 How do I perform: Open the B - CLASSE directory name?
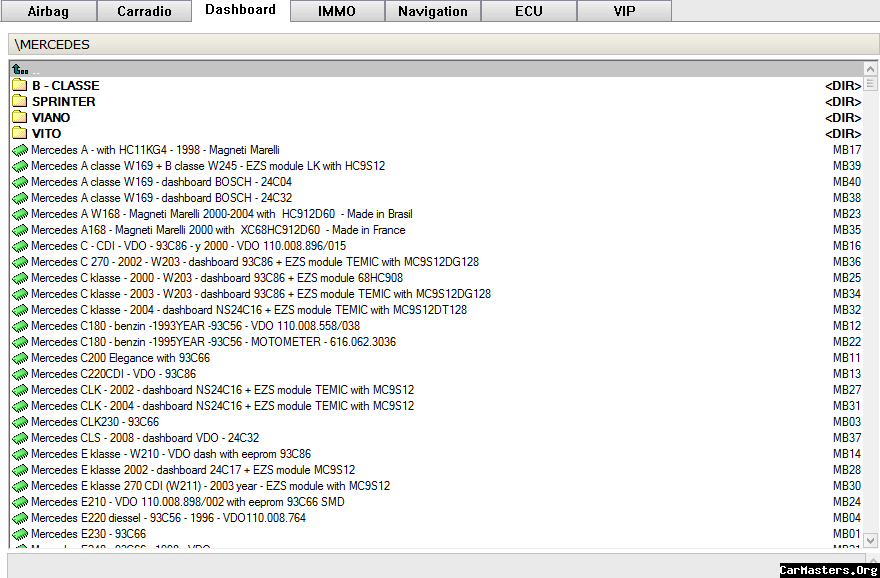point(66,85)
